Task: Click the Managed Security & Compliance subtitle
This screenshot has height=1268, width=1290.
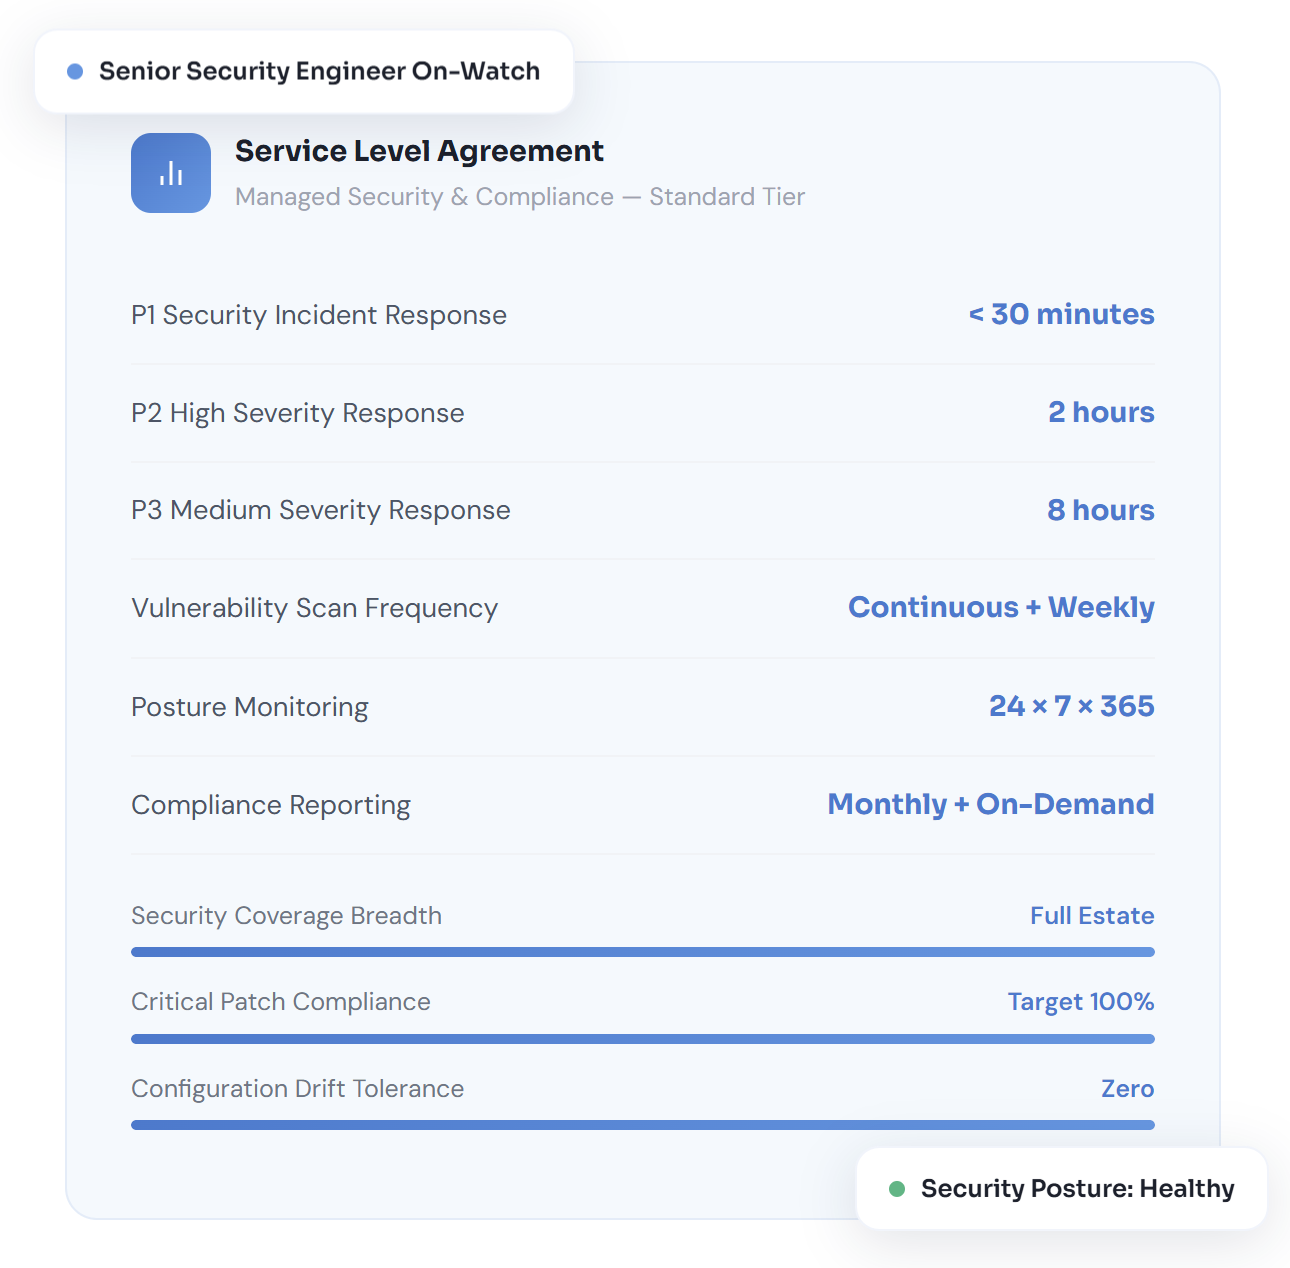Action: tap(519, 197)
